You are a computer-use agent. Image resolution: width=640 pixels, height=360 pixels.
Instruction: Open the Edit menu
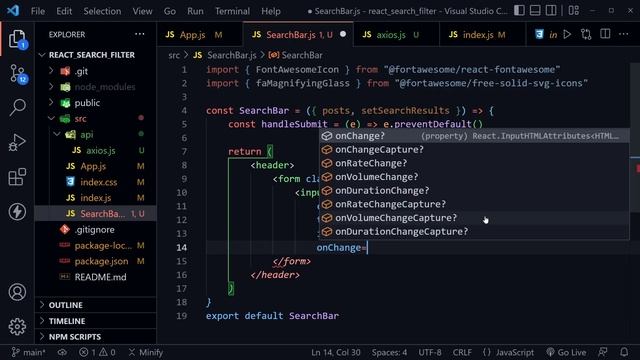click(64, 11)
